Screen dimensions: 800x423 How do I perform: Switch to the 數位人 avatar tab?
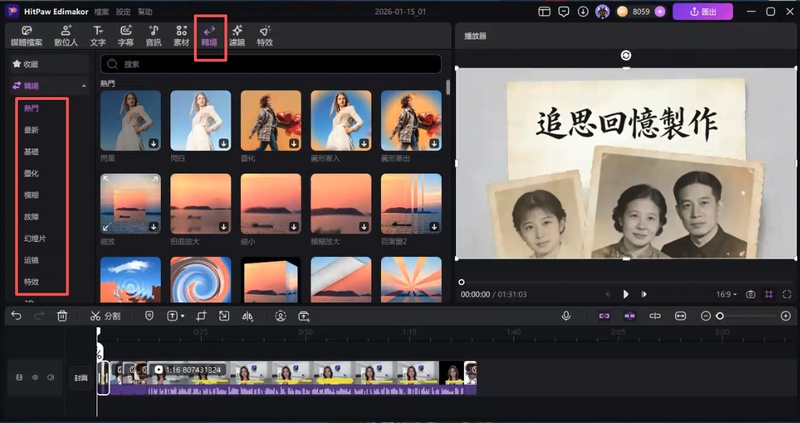(x=66, y=36)
